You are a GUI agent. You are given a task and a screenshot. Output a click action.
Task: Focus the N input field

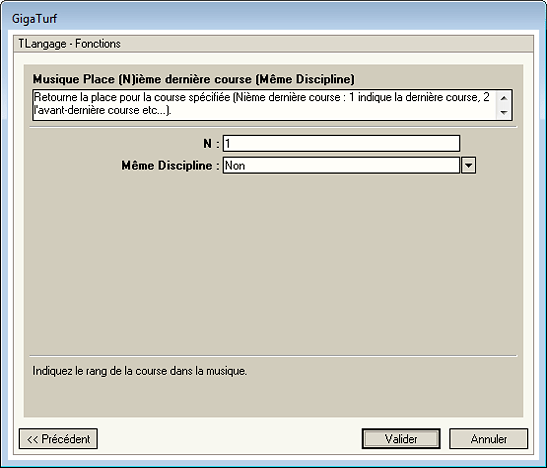(341, 144)
